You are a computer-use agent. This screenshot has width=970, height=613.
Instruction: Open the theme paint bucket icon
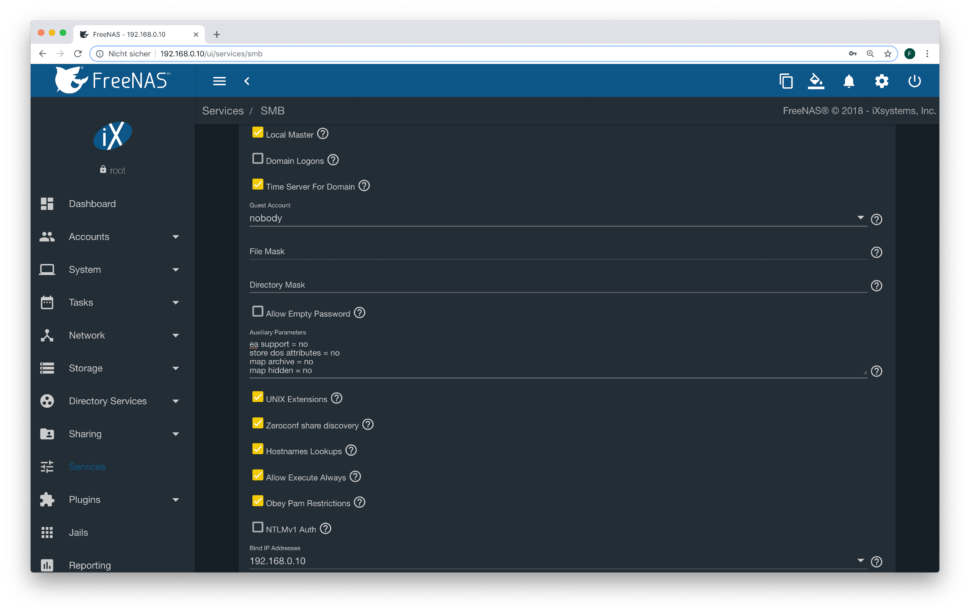(816, 81)
